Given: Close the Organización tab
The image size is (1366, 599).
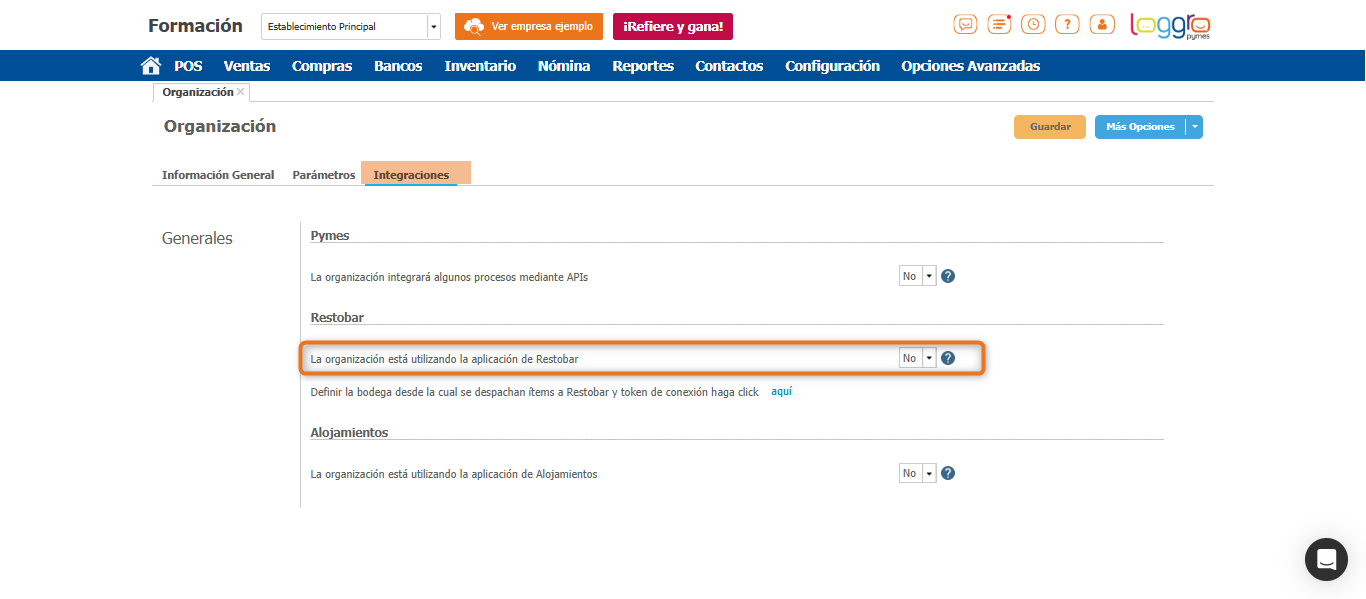Looking at the screenshot, I should point(240,92).
